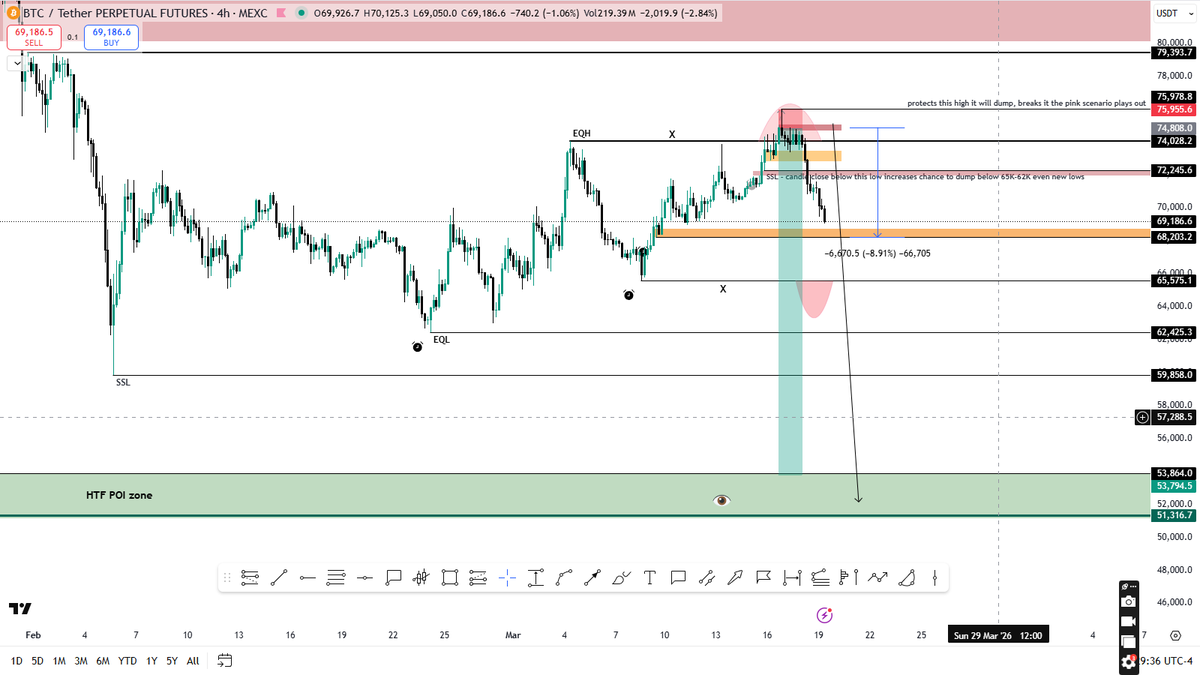
Task: Select the 1M time range
Action: [x=60, y=661]
